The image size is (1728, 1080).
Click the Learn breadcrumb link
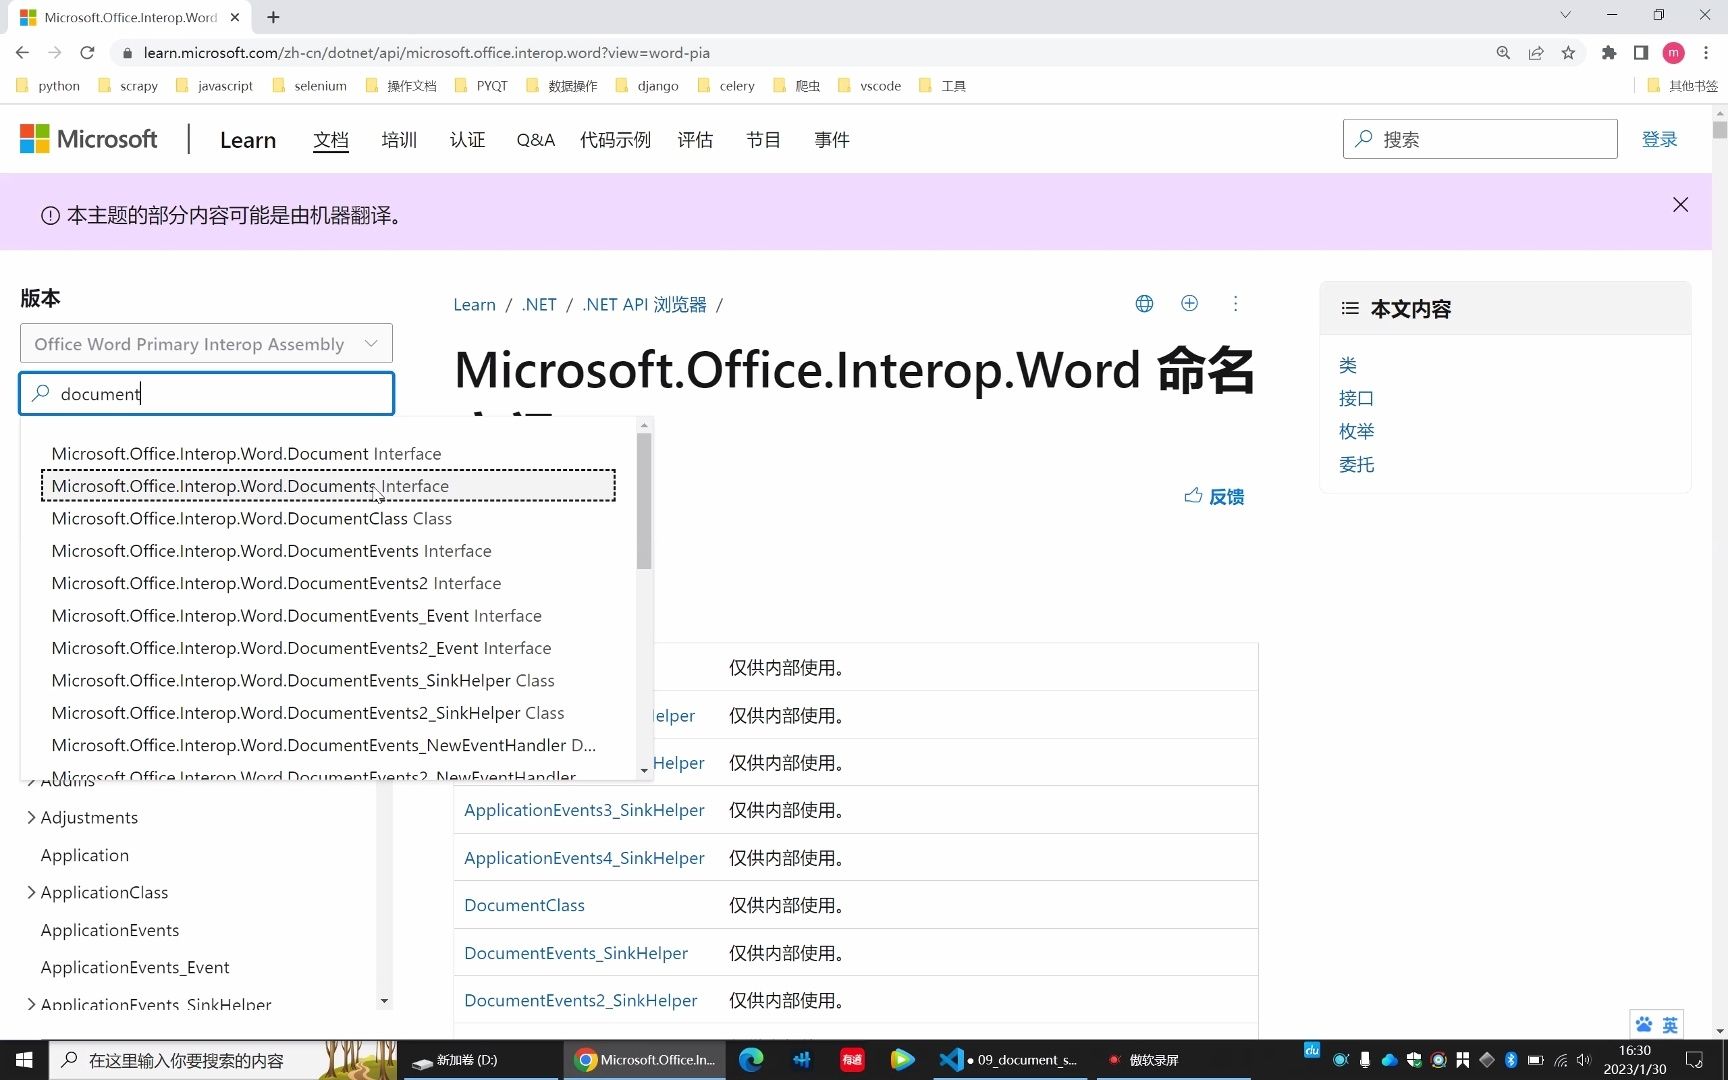pos(474,304)
